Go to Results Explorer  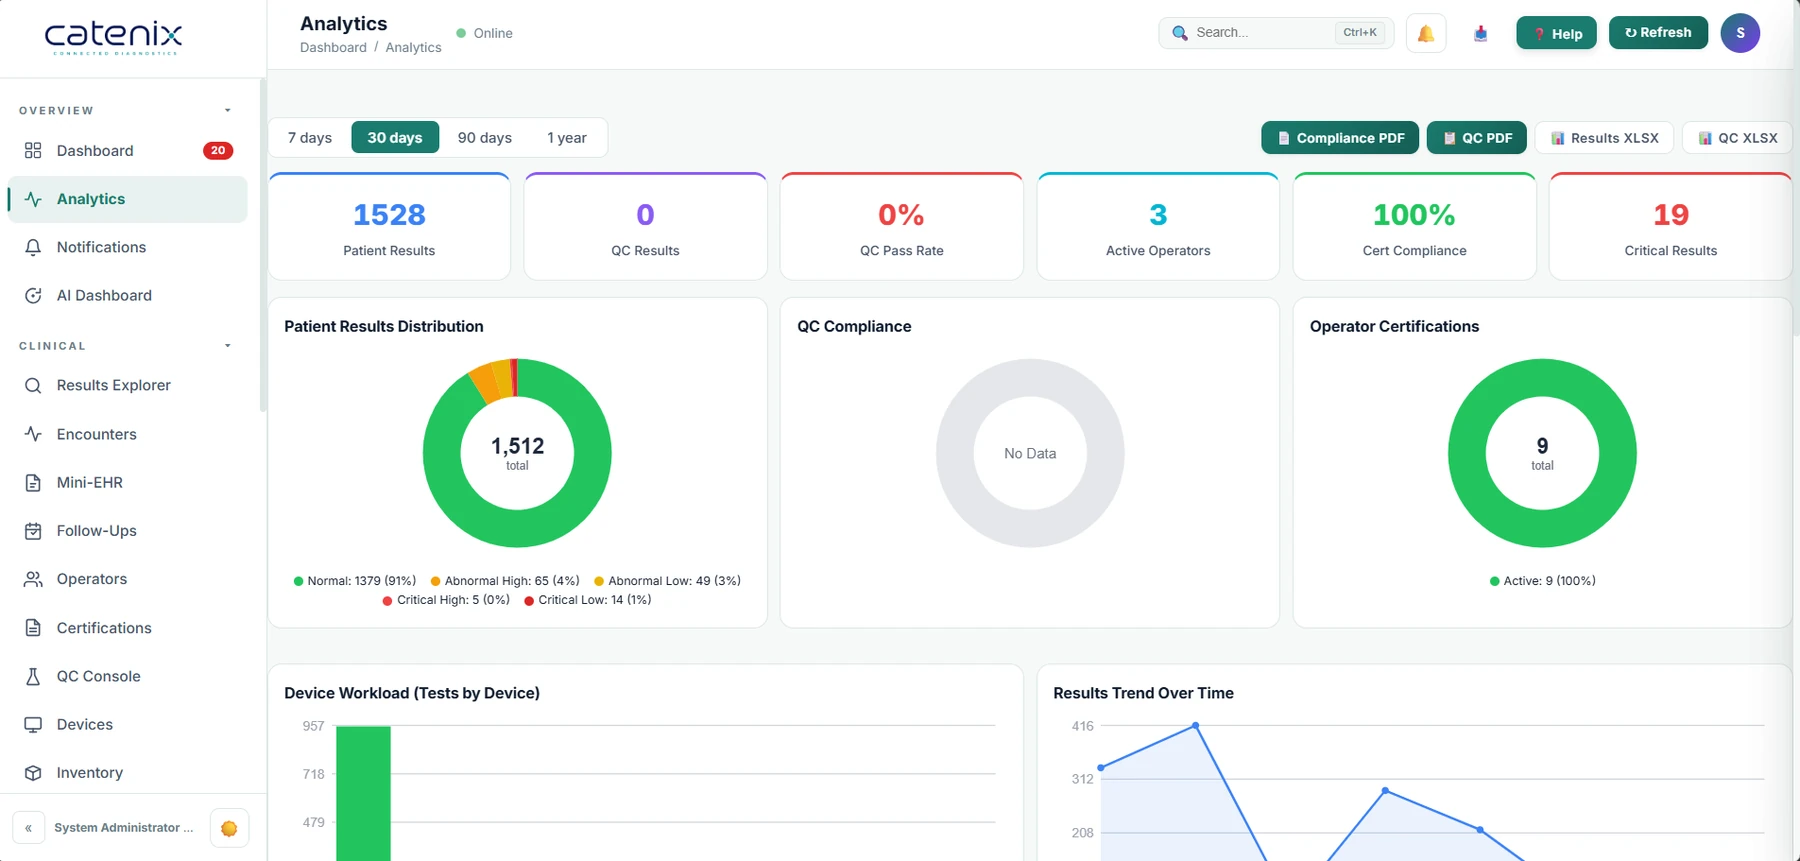pyautogui.click(x=127, y=385)
